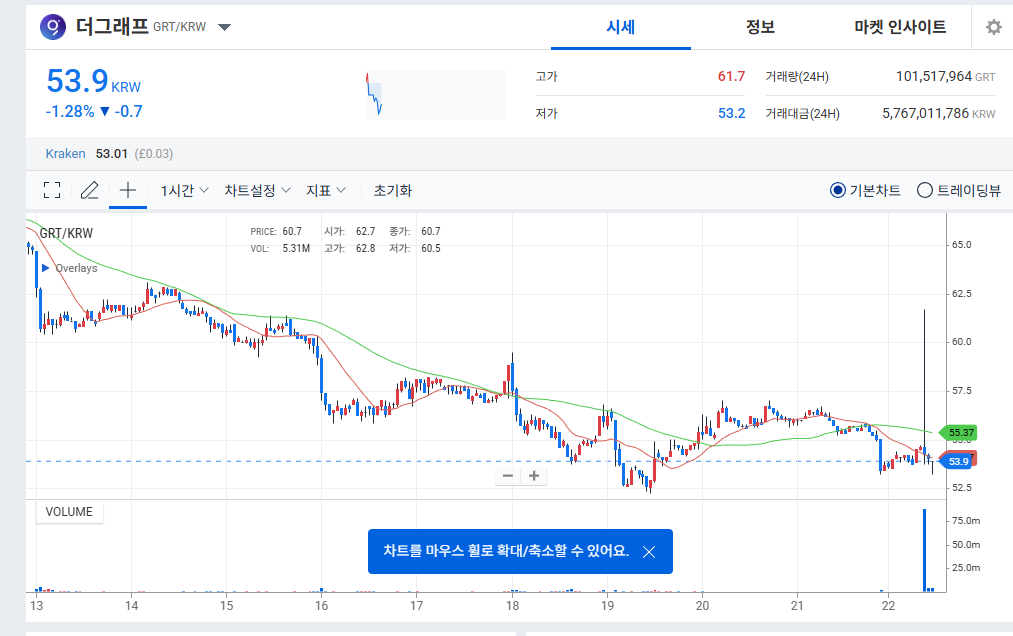Screen dimensions: 1013x636
Task: Open the 지표 indicators dropdown
Action: tap(326, 190)
